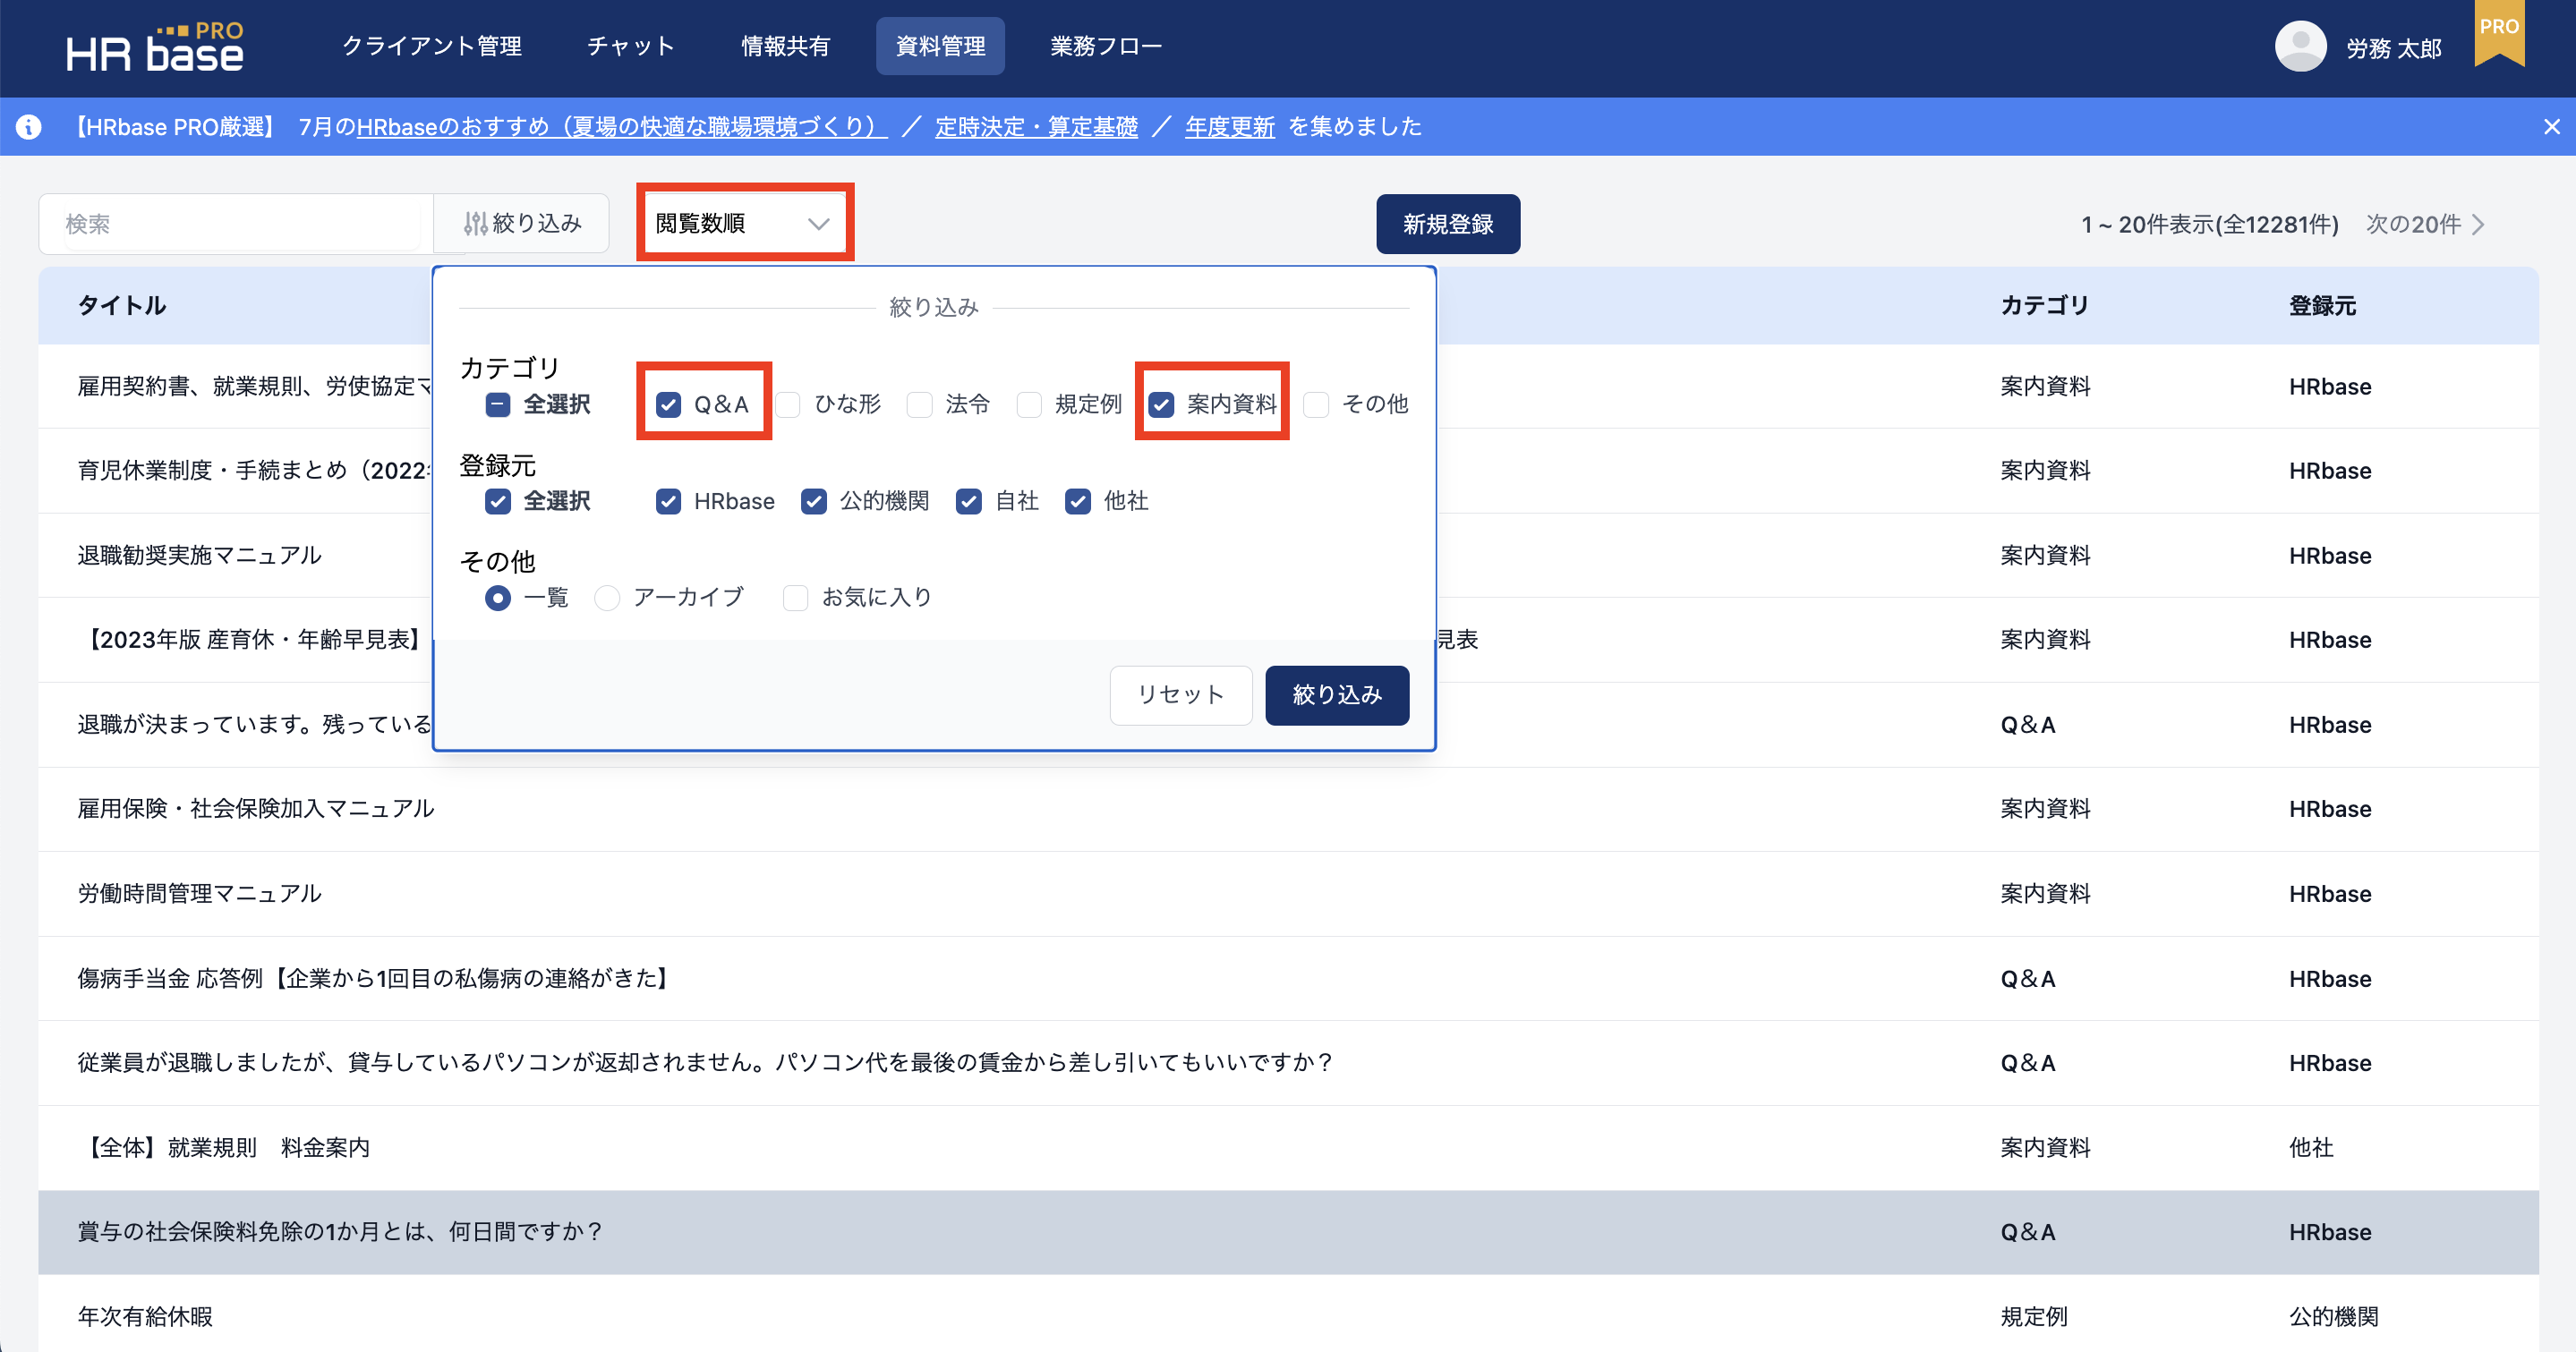This screenshot has width=2576, height=1352.
Task: Click the info icon in banner
Action: [29, 127]
